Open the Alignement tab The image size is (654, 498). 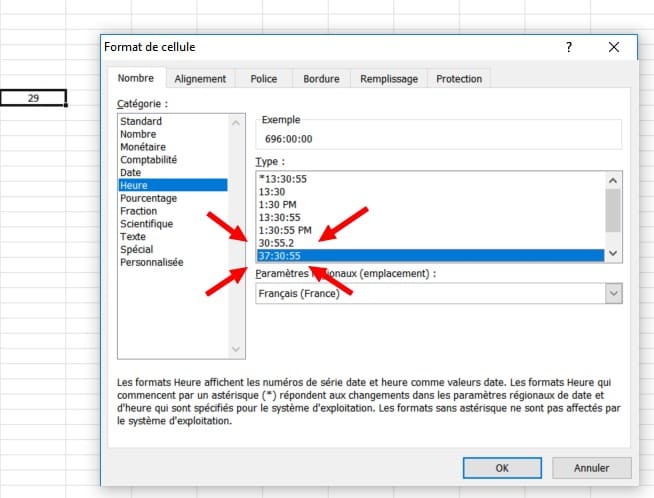(200, 79)
